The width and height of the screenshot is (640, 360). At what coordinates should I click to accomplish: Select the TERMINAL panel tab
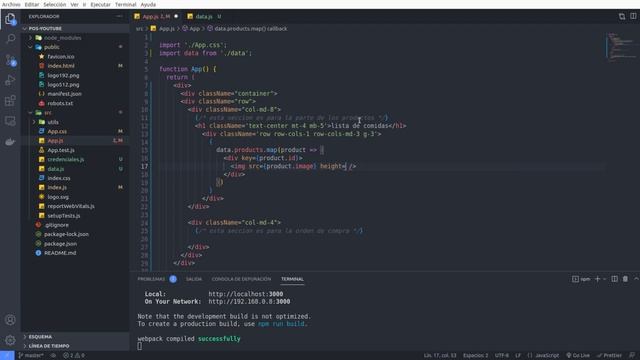292,279
